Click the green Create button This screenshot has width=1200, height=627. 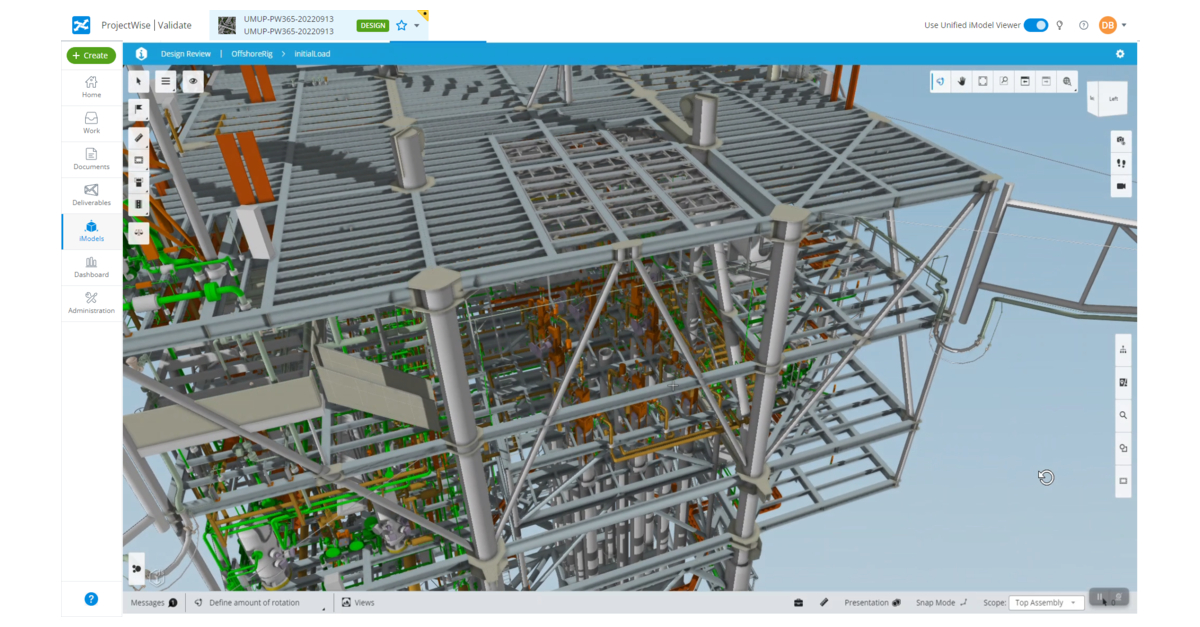pos(91,56)
